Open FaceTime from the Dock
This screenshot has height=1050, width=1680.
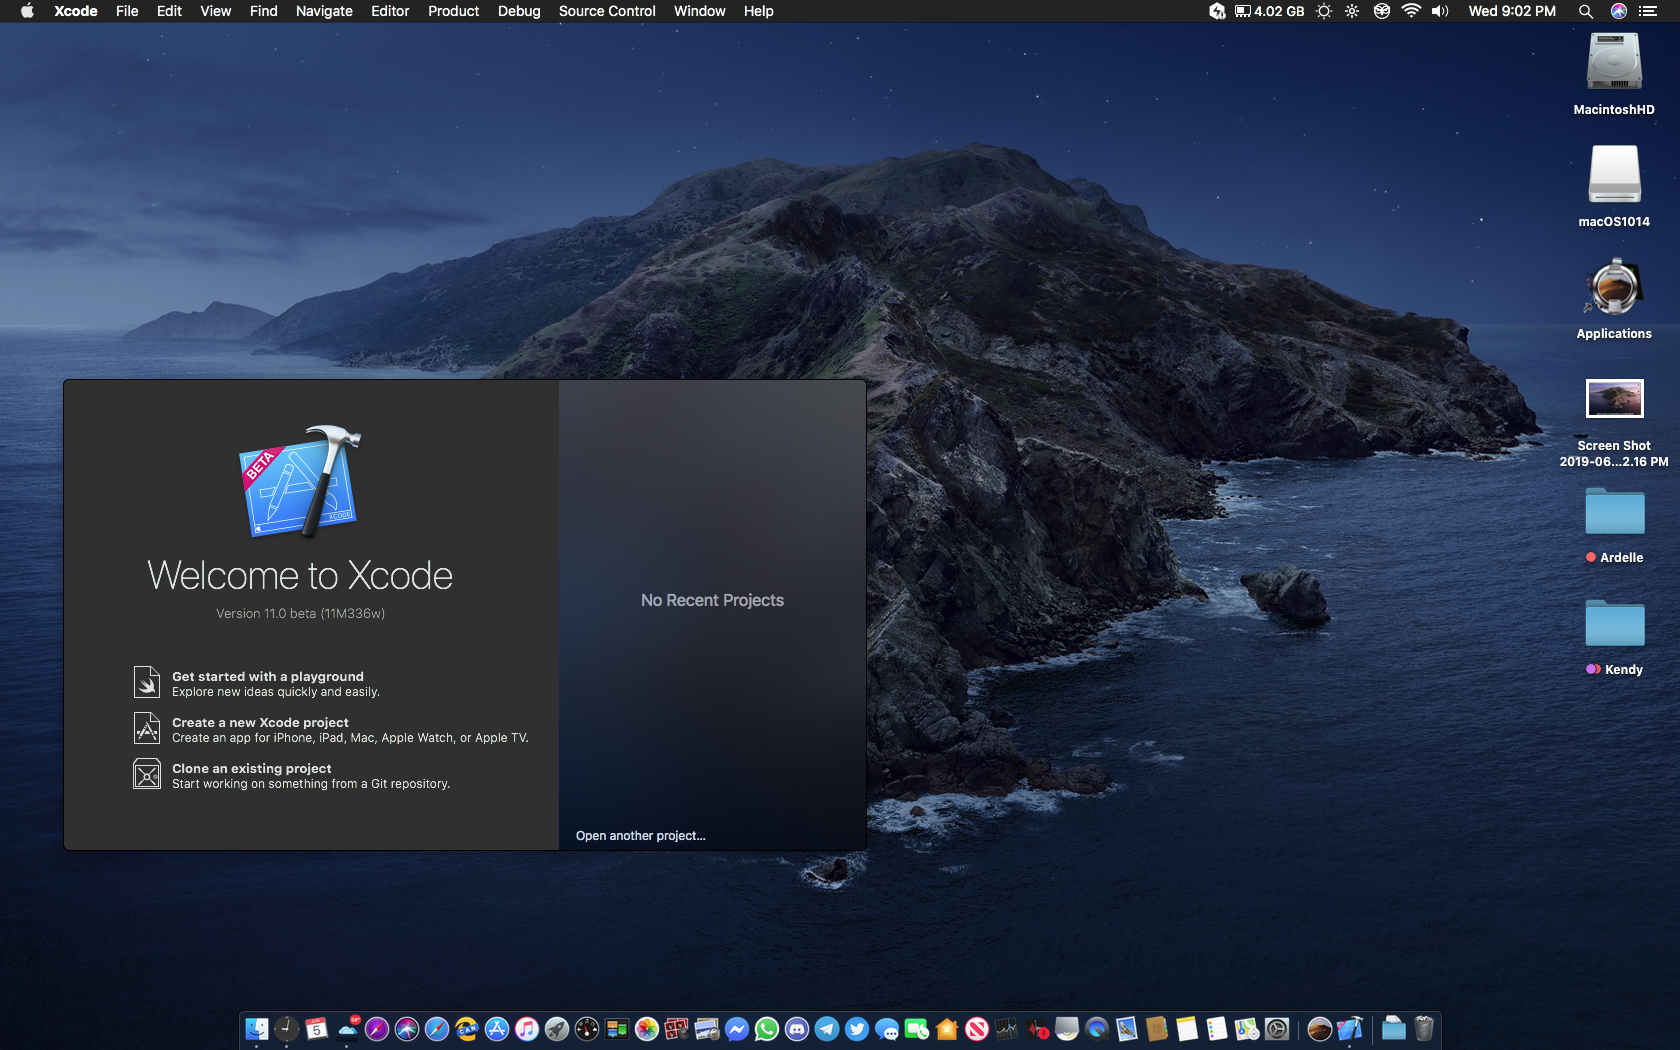tap(917, 1029)
